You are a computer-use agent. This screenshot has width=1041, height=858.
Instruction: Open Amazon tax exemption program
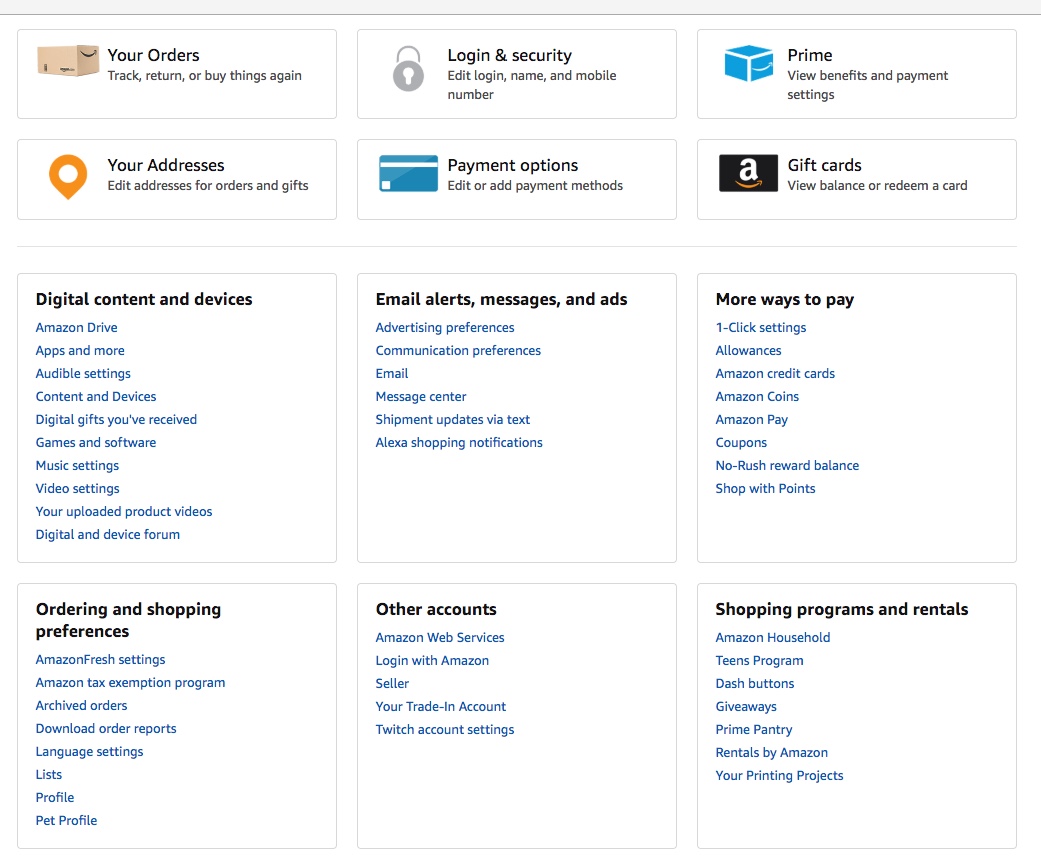pyautogui.click(x=130, y=683)
